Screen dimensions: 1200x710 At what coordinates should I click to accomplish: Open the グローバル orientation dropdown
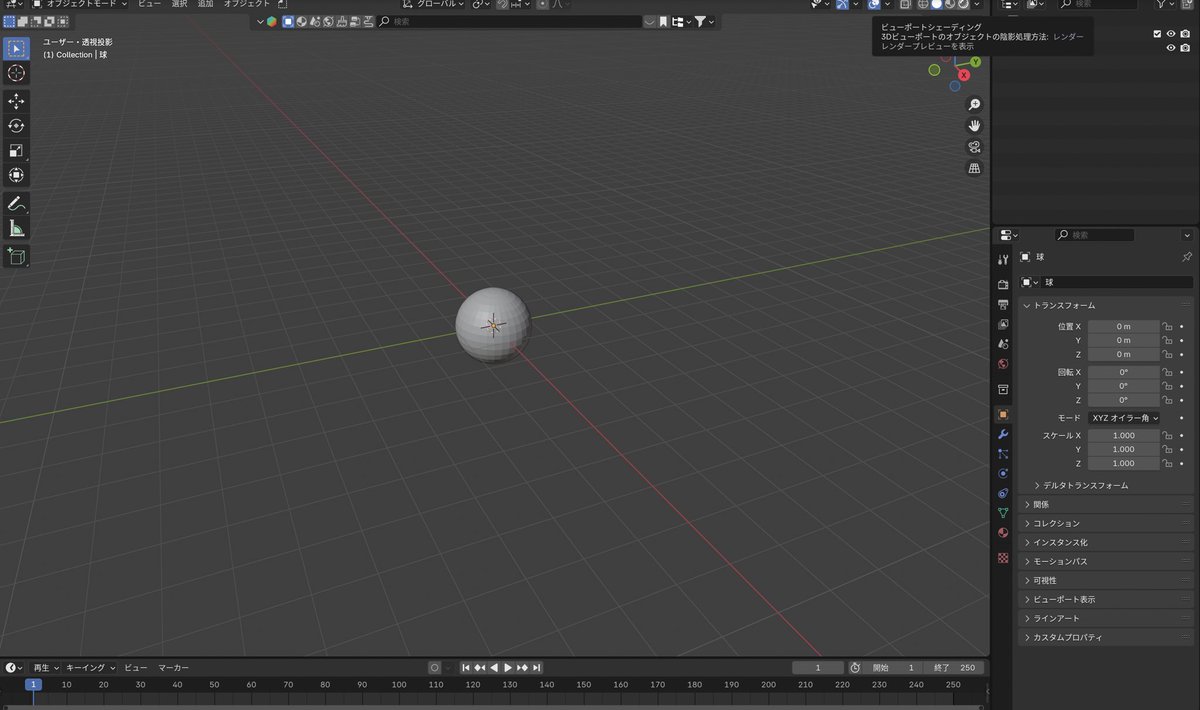[x=433, y=4]
